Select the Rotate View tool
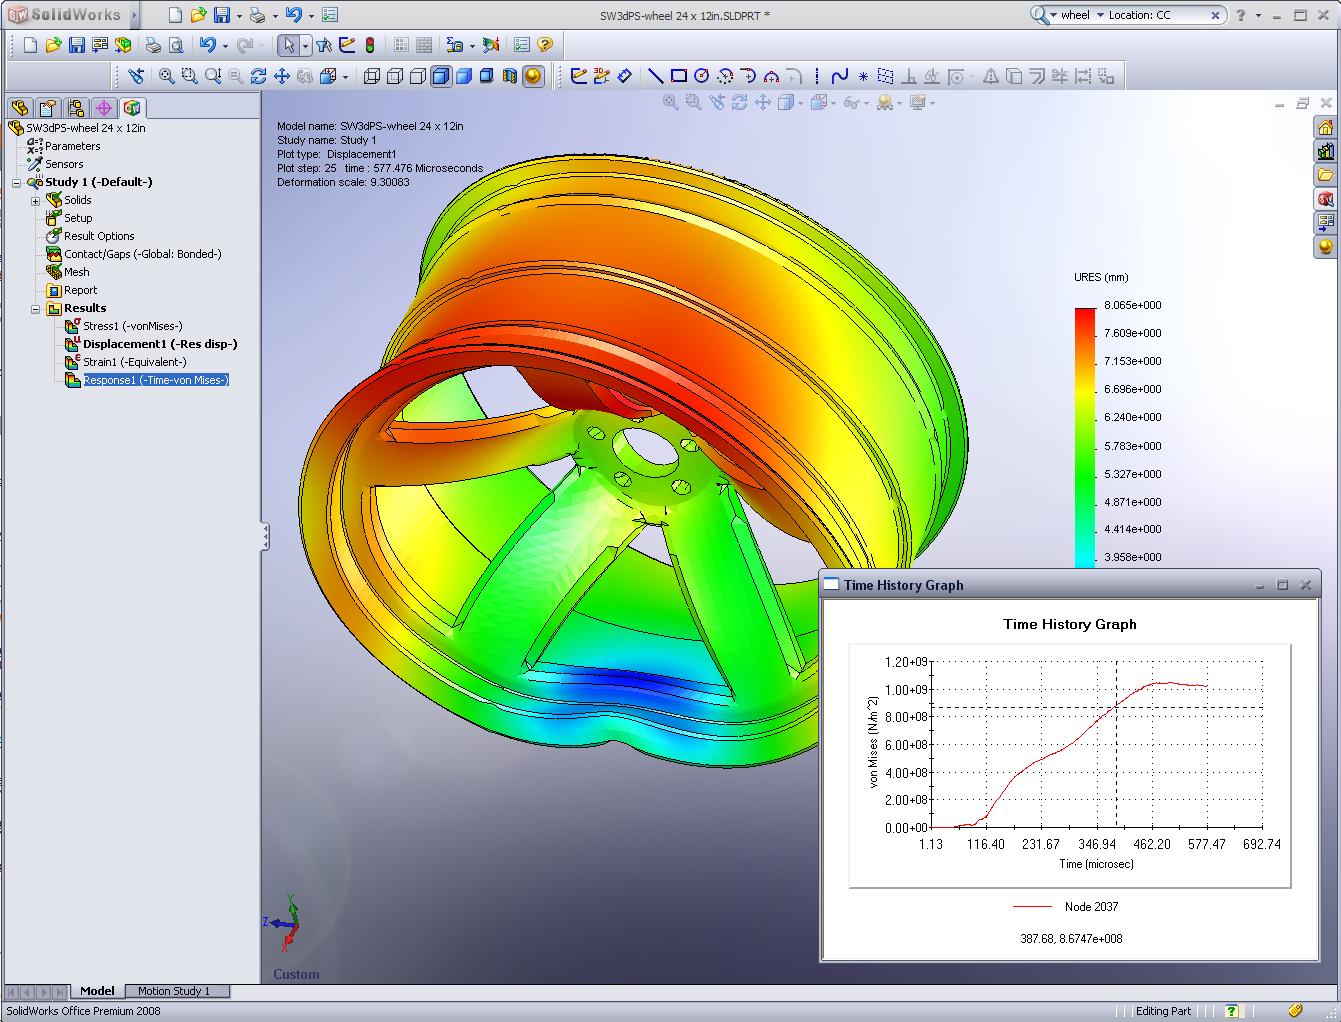This screenshot has height=1022, width=1341. click(257, 75)
